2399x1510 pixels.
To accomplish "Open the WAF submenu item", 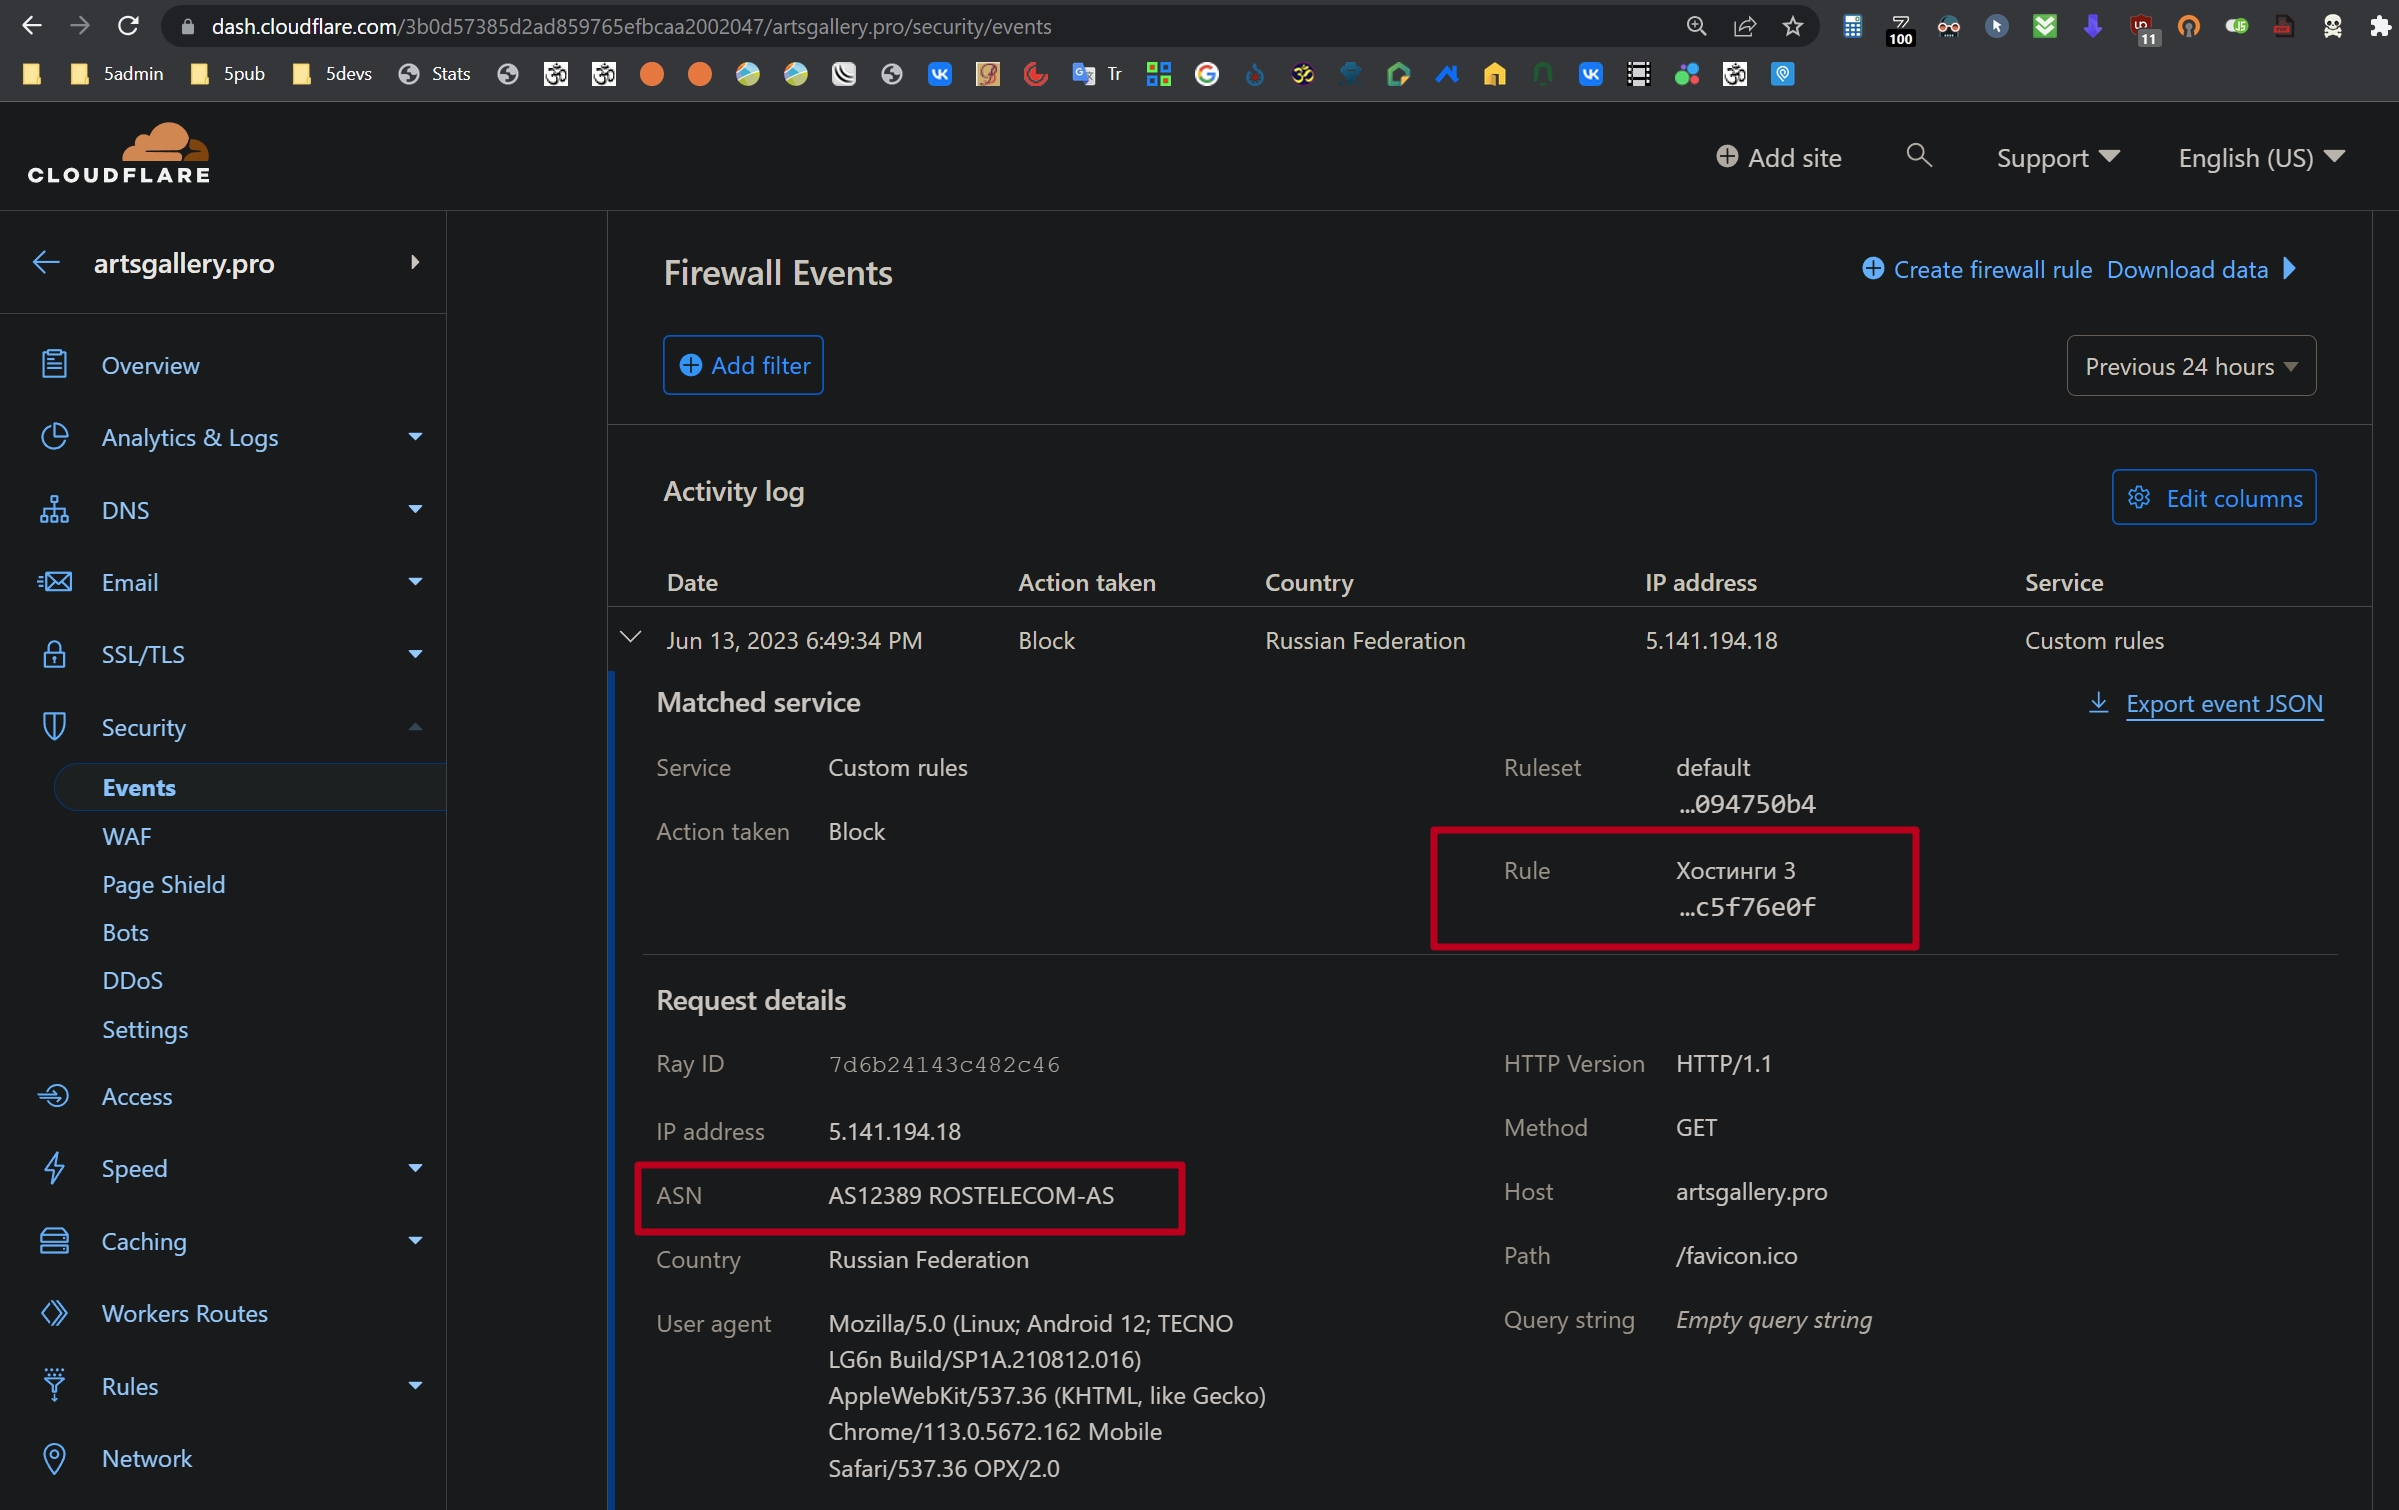I will [127, 836].
